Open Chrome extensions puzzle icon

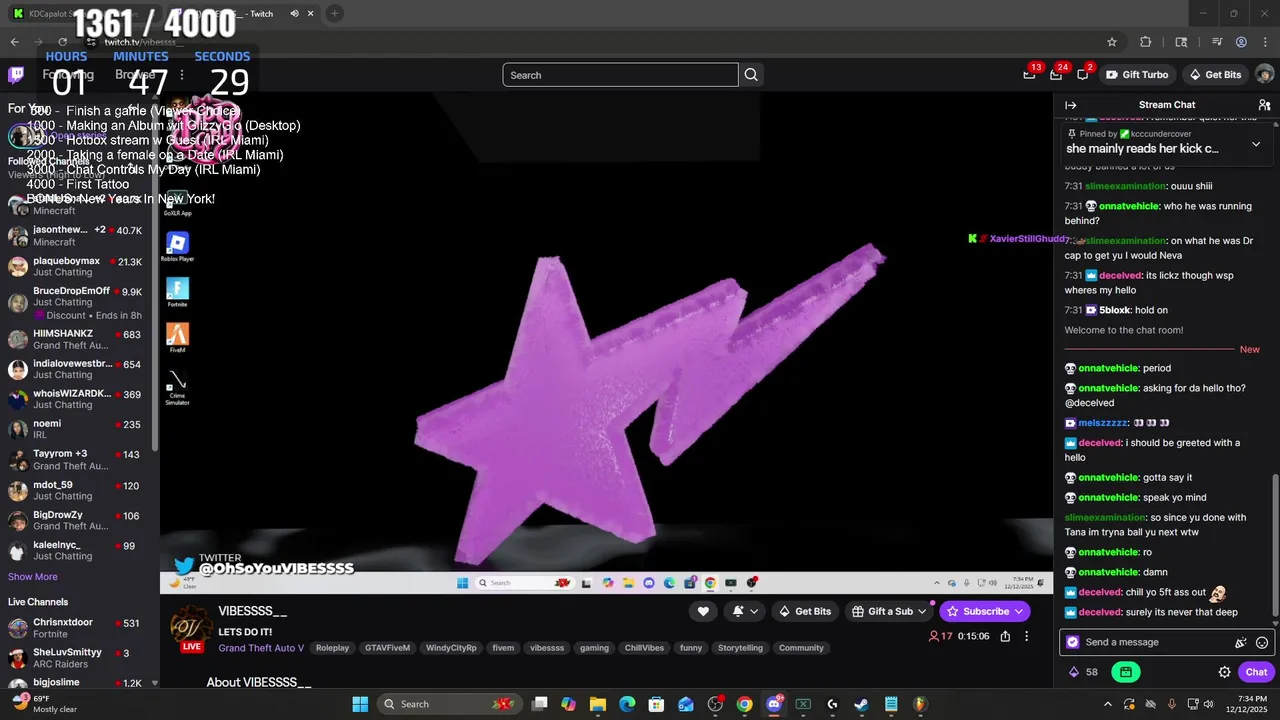[x=1146, y=42]
